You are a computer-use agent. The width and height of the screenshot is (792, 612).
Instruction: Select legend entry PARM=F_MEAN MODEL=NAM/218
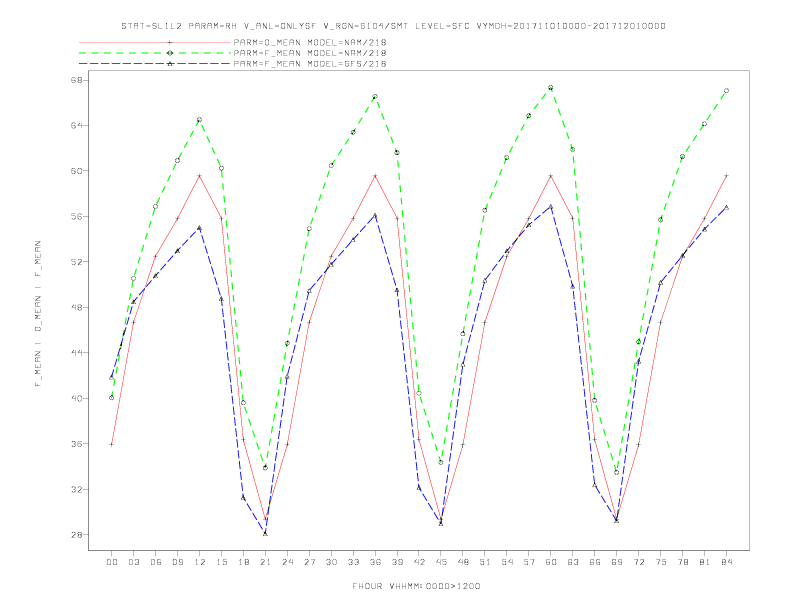tap(310, 53)
